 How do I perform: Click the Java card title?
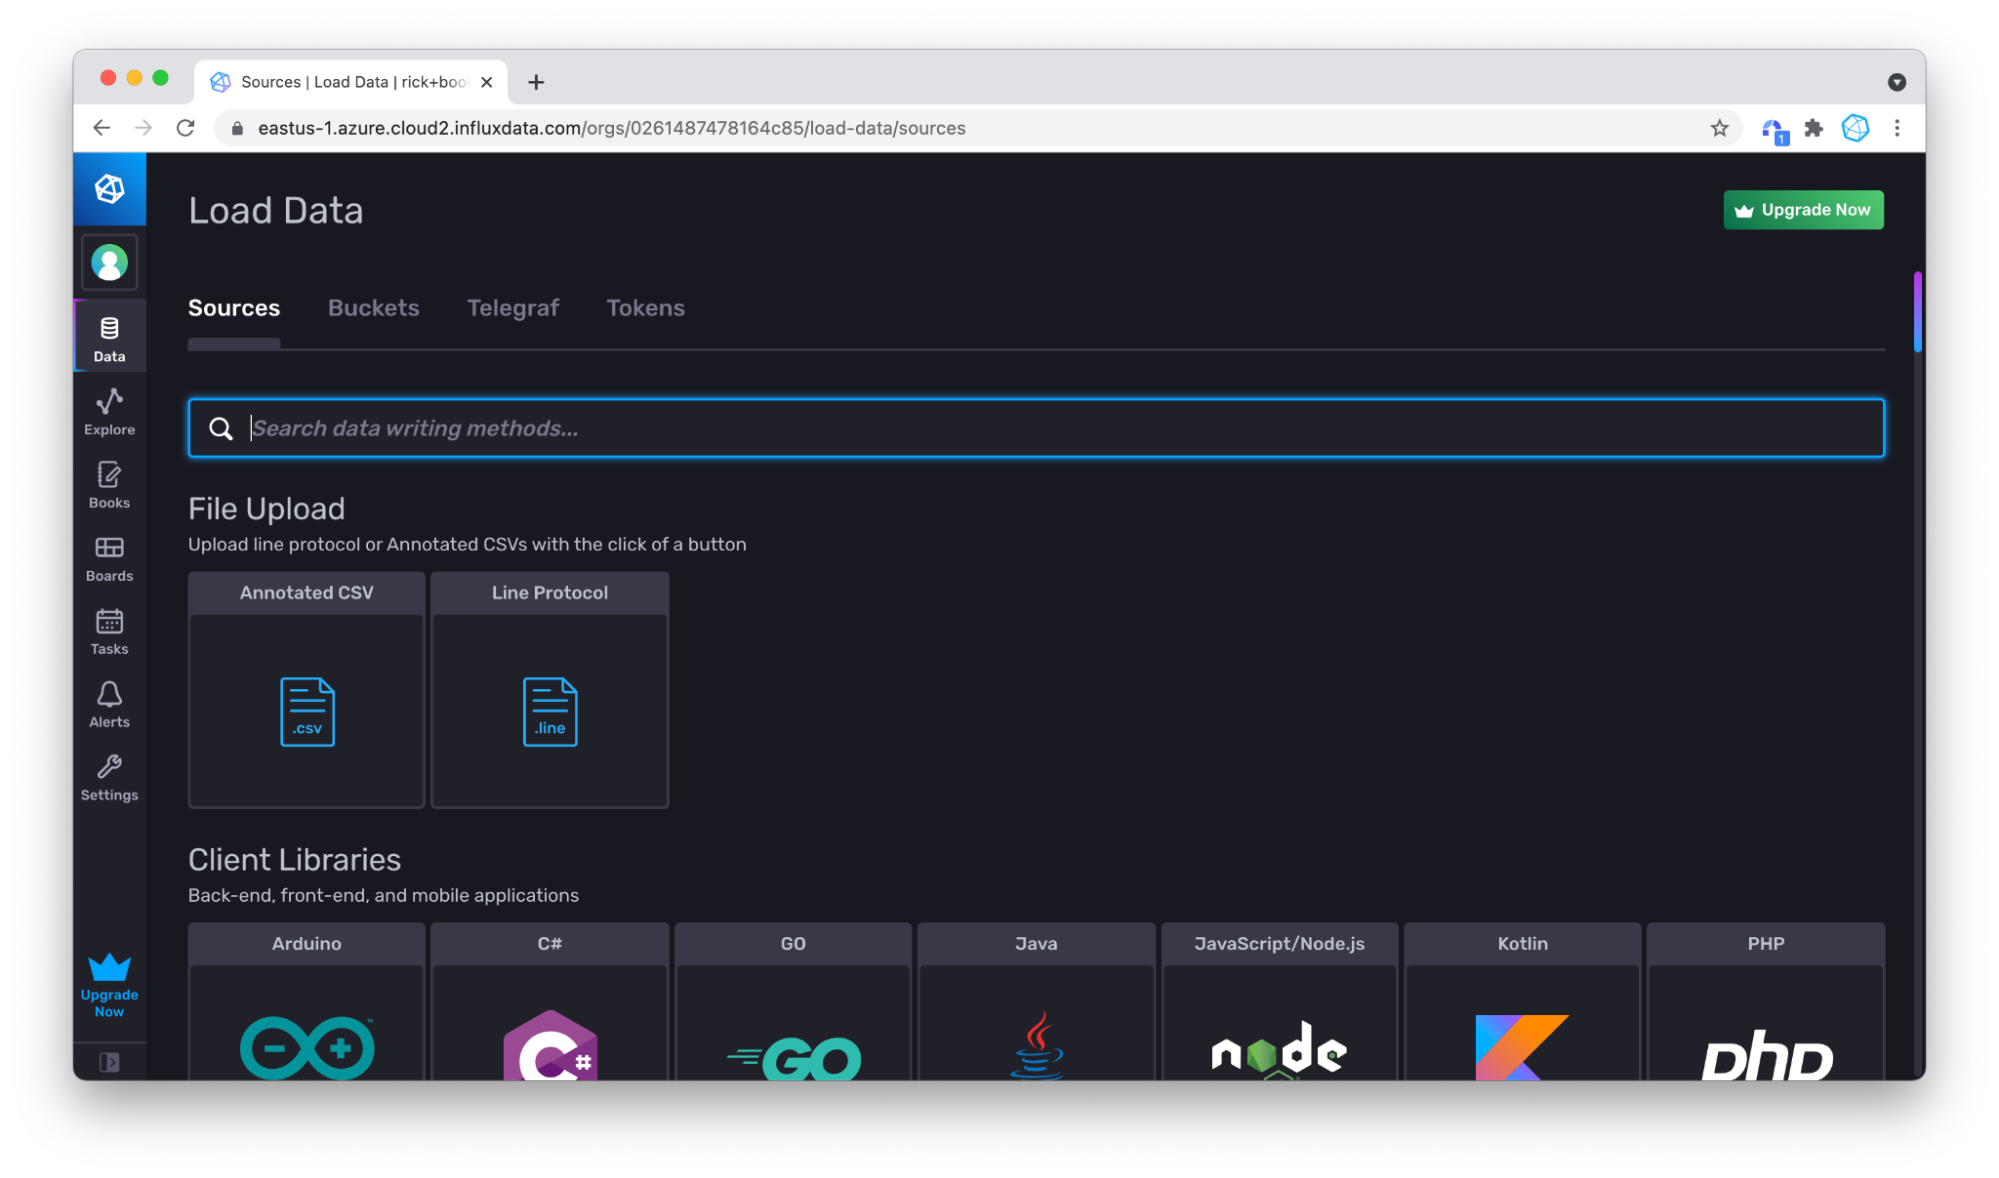click(x=1036, y=943)
